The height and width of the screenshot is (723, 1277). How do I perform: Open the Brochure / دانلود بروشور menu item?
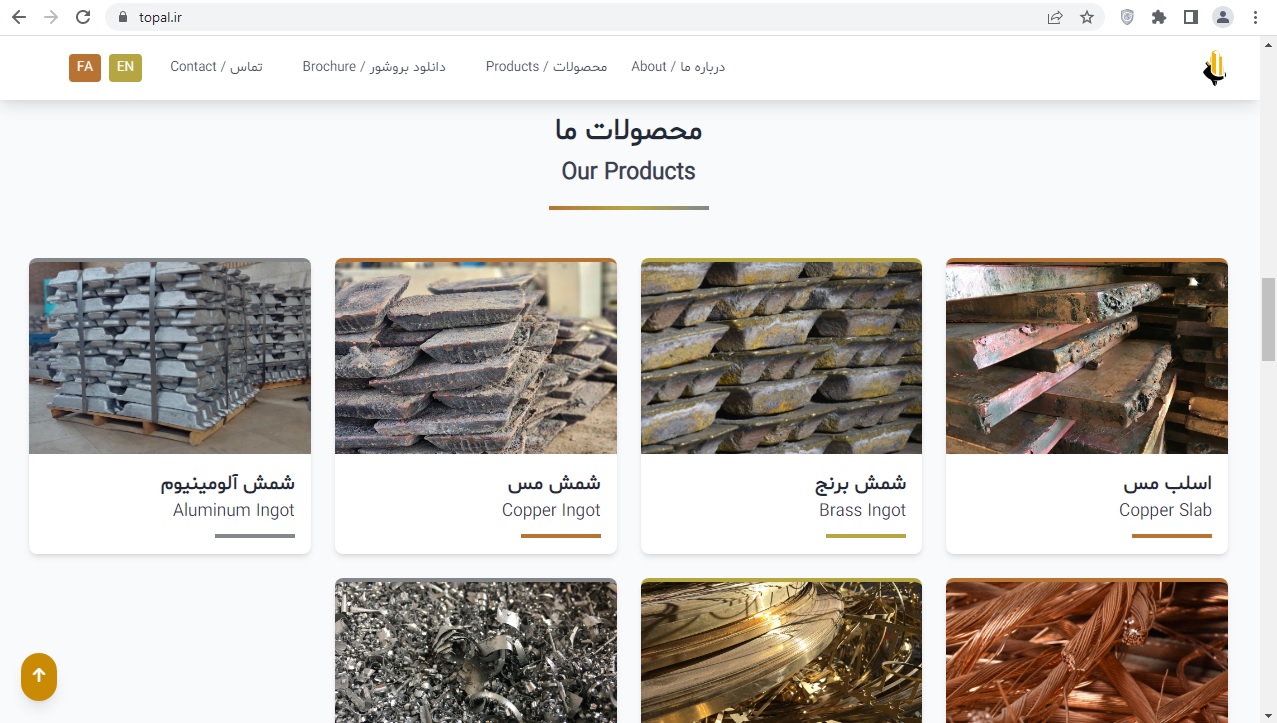click(374, 67)
